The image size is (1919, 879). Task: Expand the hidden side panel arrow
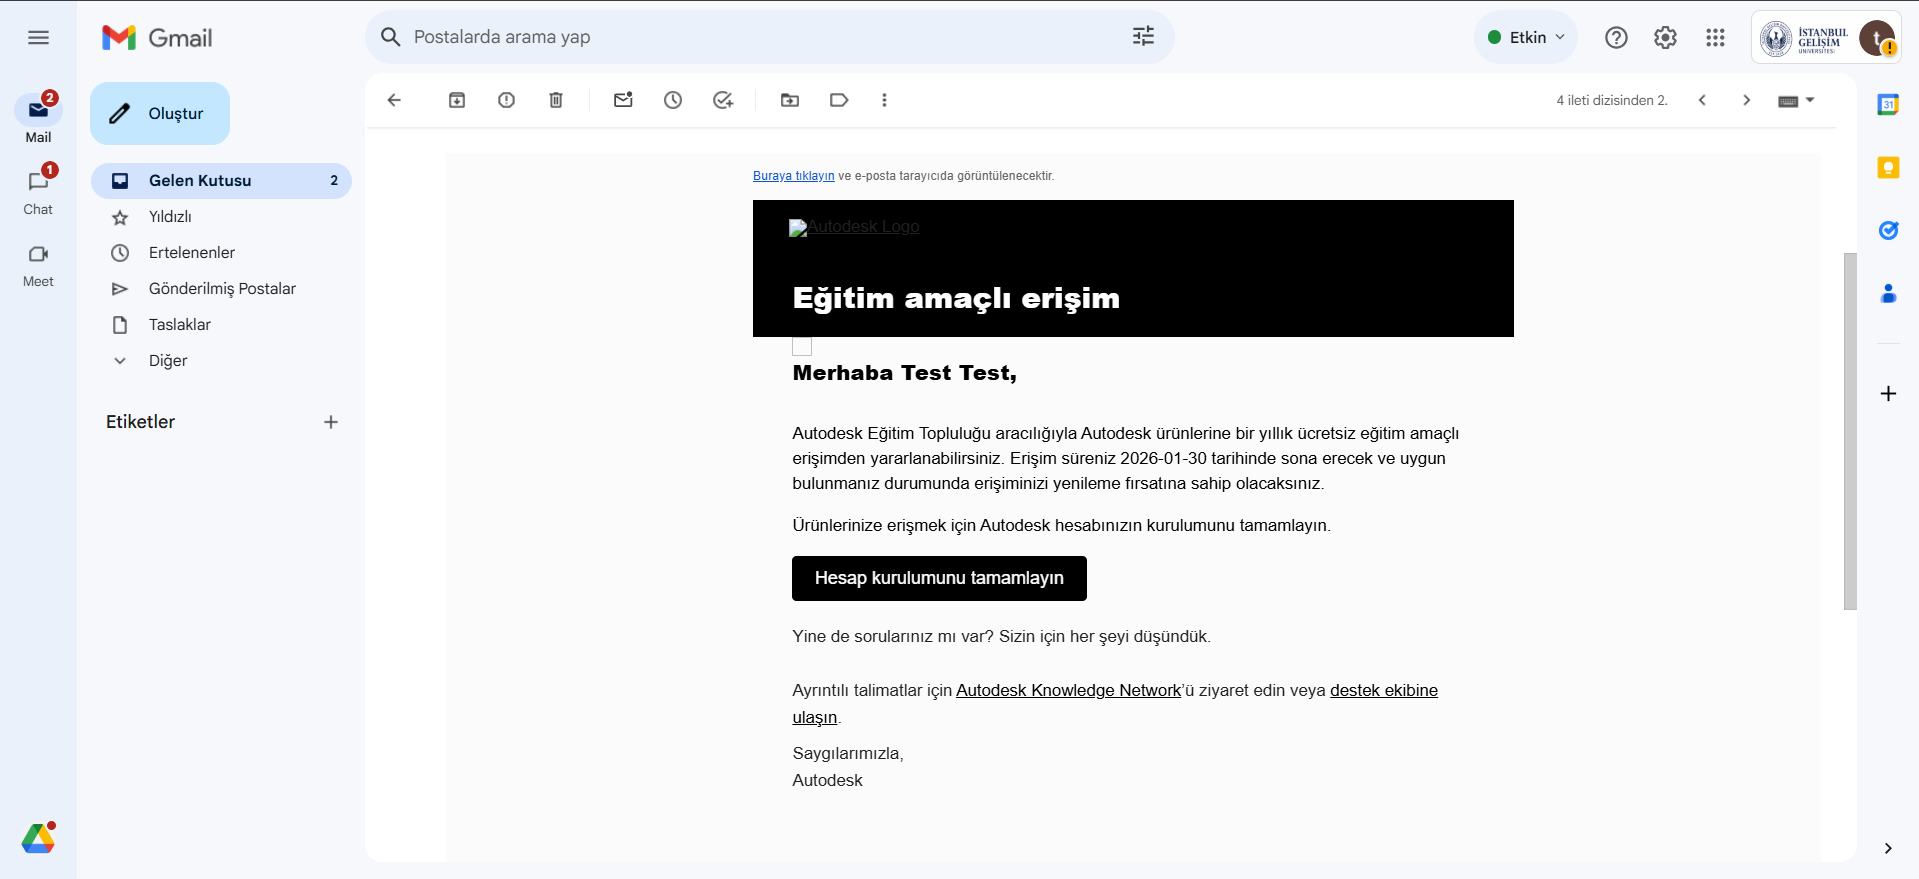1888,848
